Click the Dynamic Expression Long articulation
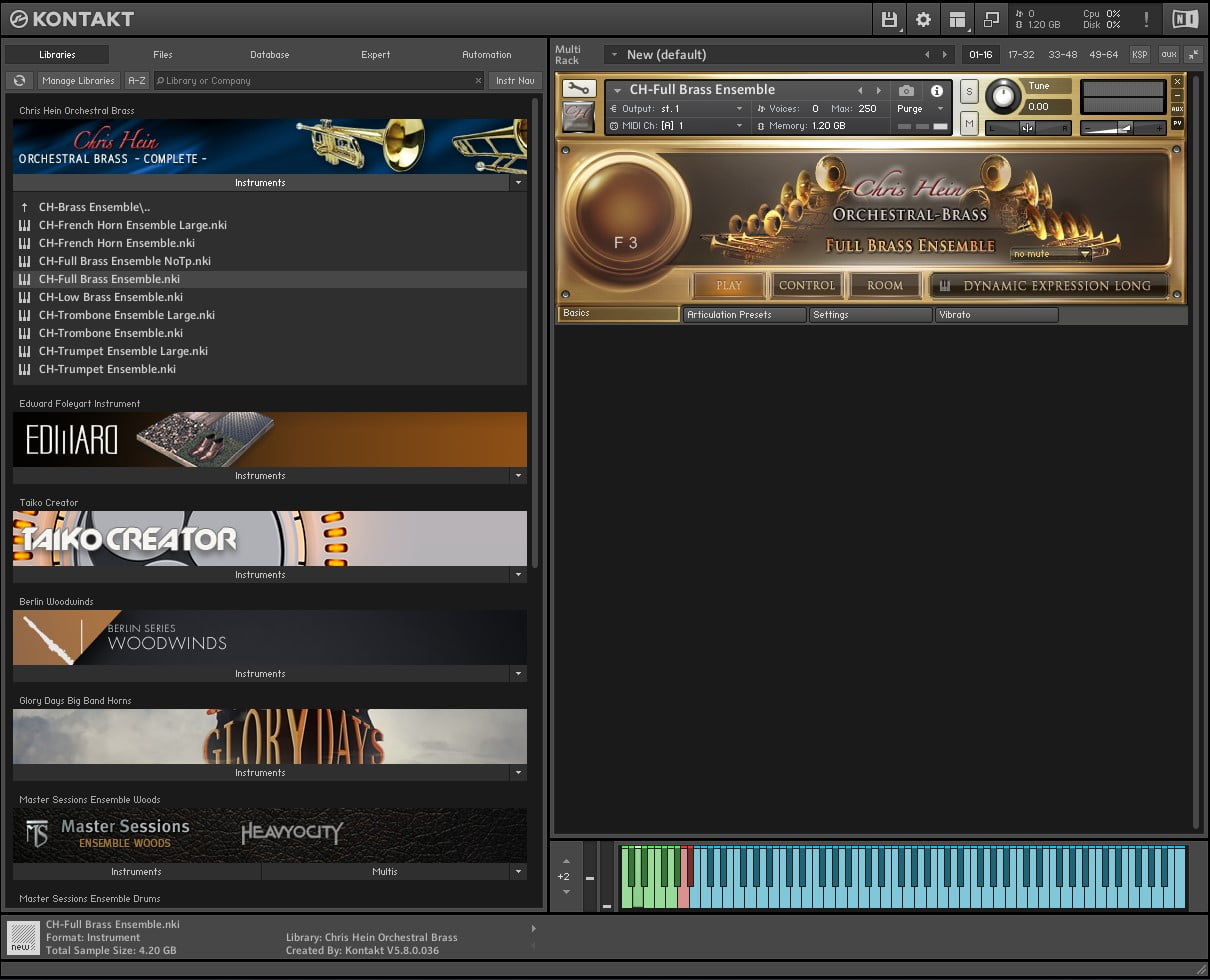Viewport: 1210px width, 980px height. coord(1049,286)
